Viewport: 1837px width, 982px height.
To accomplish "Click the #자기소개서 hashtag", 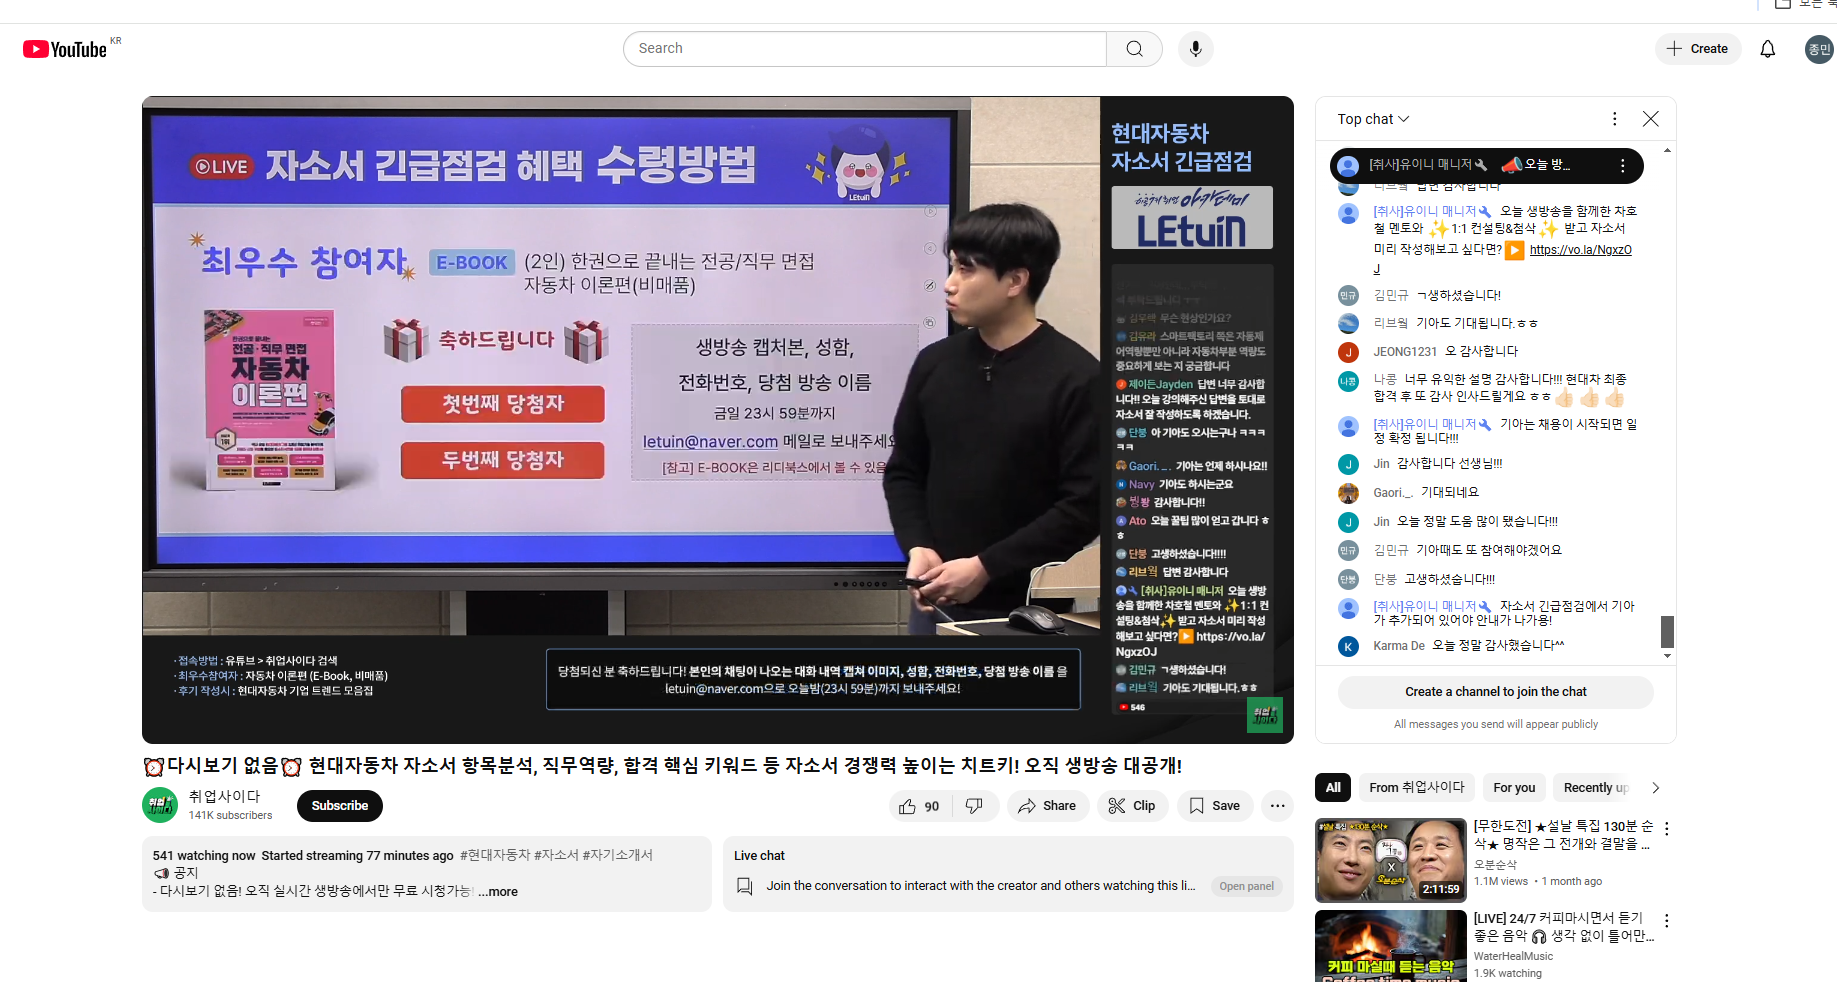I will [x=618, y=856].
